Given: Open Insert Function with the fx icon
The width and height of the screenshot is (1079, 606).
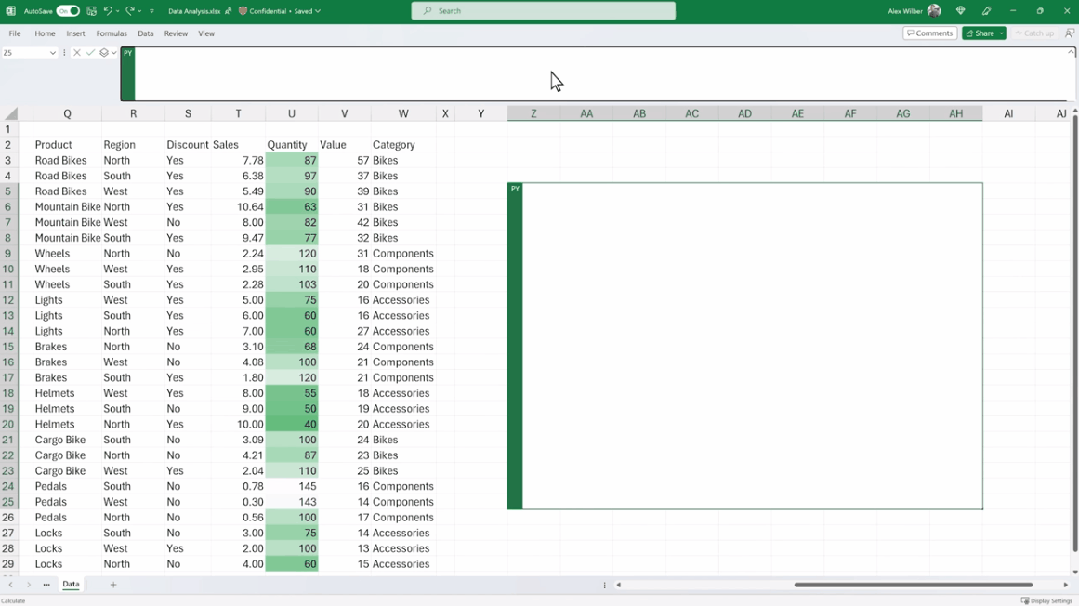Looking at the screenshot, I should click(101, 53).
